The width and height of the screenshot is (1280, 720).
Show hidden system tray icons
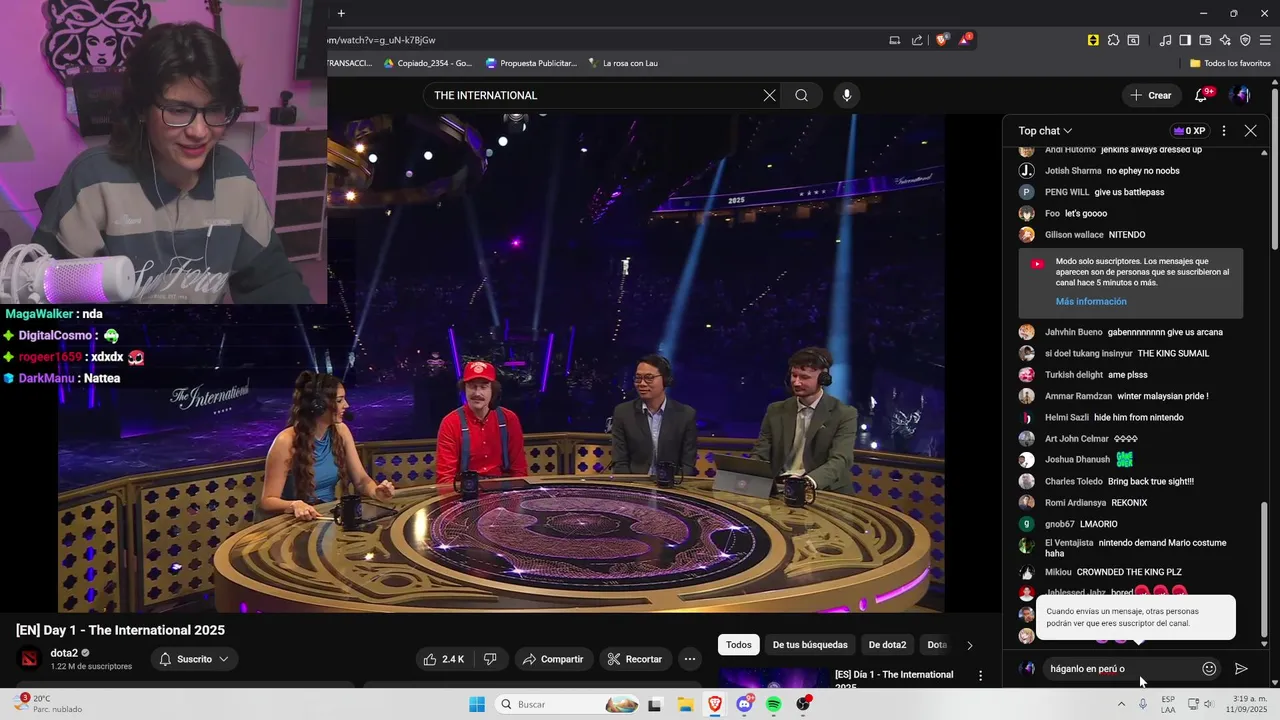pos(1121,704)
